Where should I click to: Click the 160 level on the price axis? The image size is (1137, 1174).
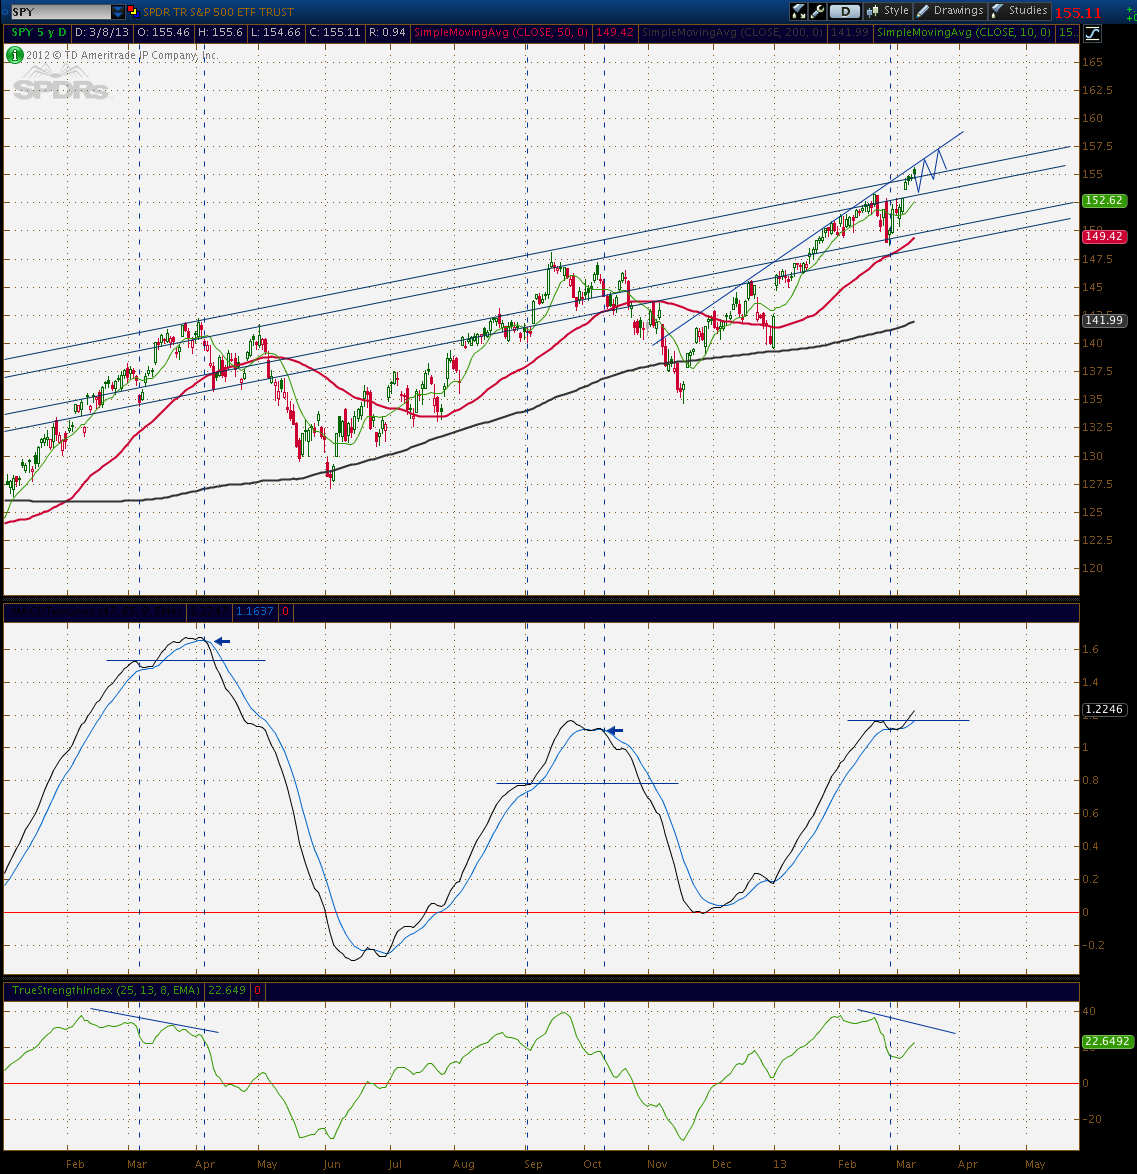point(1092,118)
